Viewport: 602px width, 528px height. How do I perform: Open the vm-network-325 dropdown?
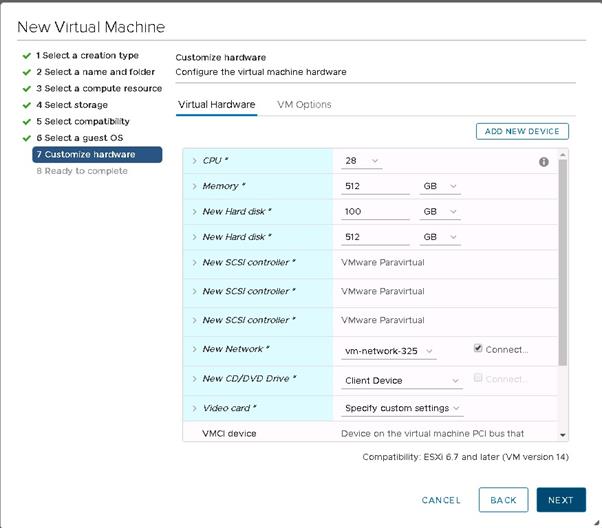click(389, 351)
